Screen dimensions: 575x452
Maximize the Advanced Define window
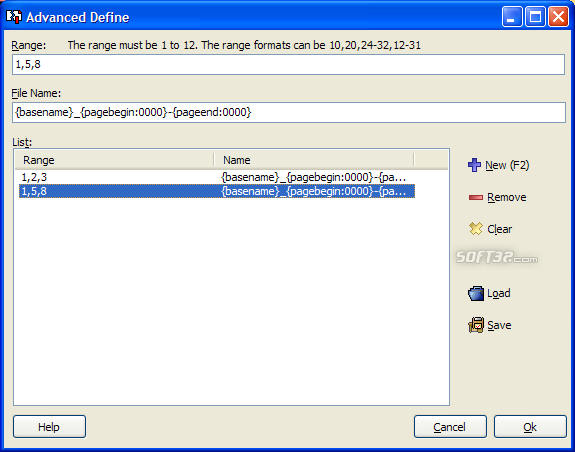point(535,17)
